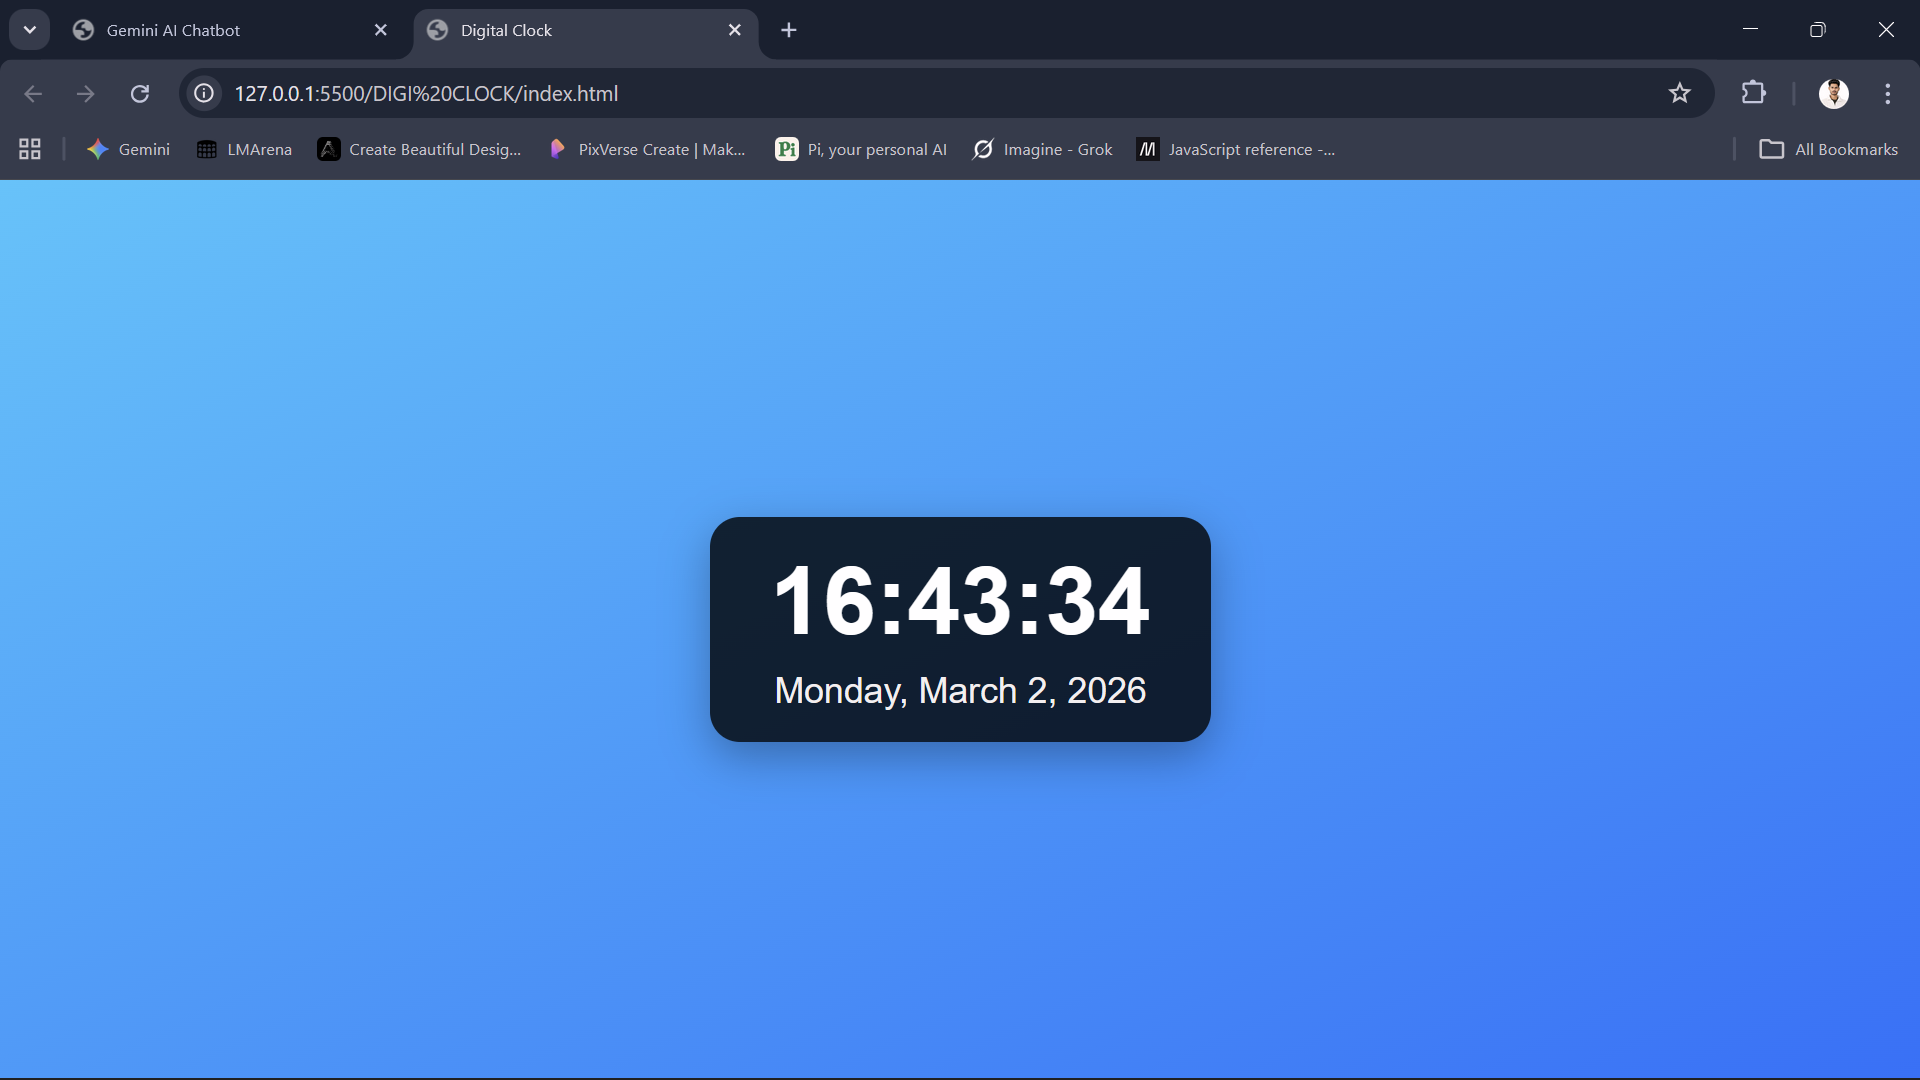
Task: Open the LMArena bookmark
Action: pos(245,149)
